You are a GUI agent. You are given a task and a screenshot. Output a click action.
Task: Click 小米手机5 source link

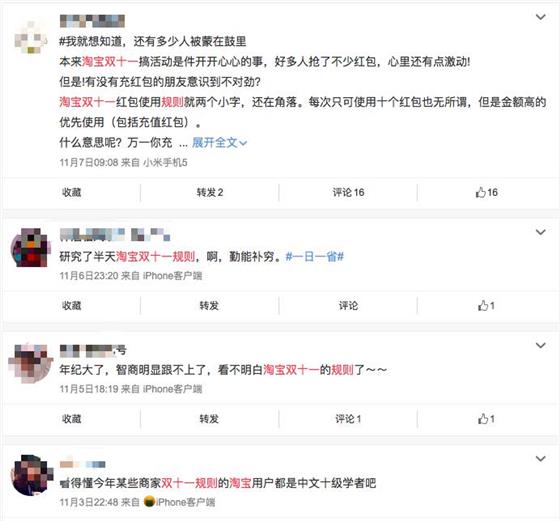point(165,163)
